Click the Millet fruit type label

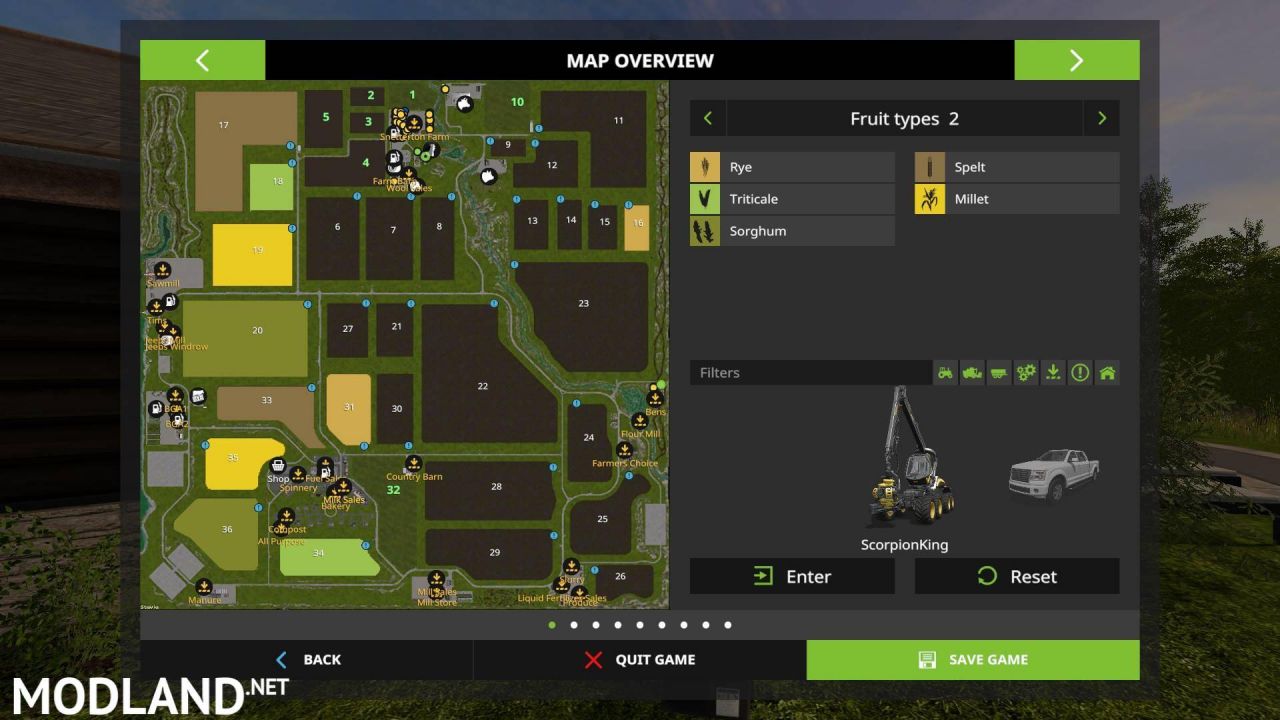971,199
